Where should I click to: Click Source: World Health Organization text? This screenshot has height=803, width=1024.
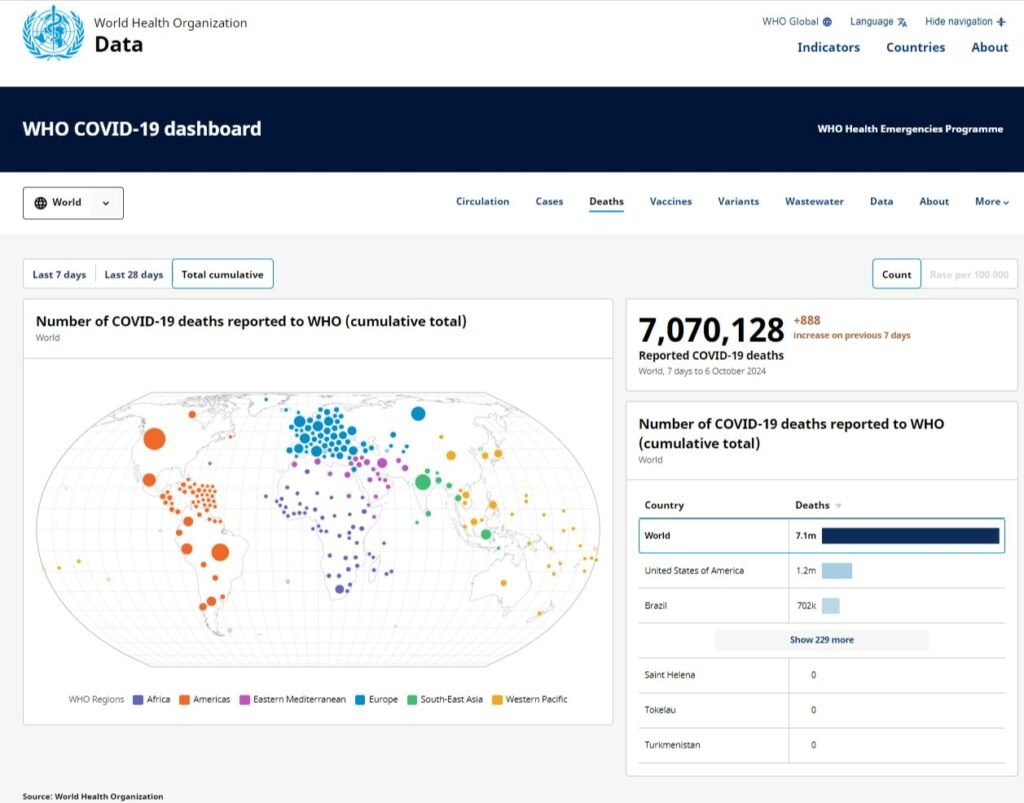[x=93, y=796]
